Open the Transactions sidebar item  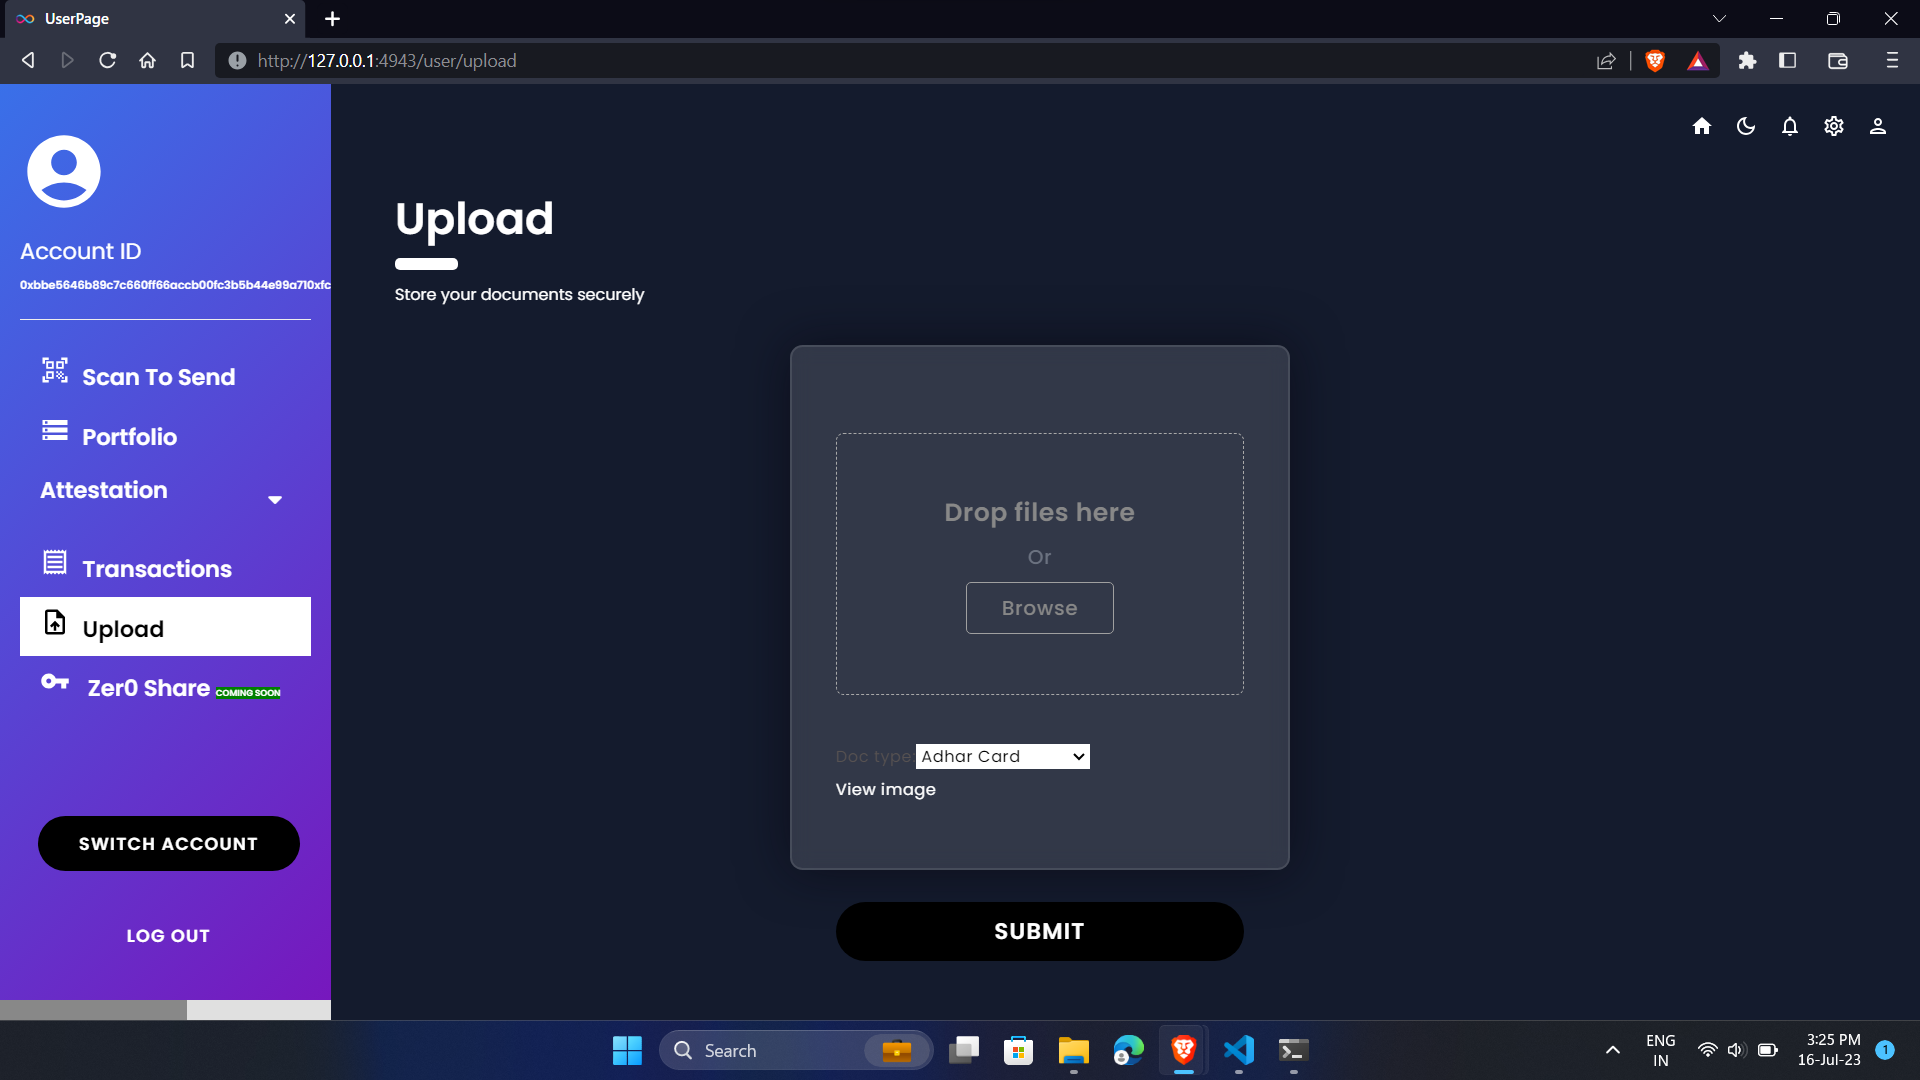(x=156, y=568)
